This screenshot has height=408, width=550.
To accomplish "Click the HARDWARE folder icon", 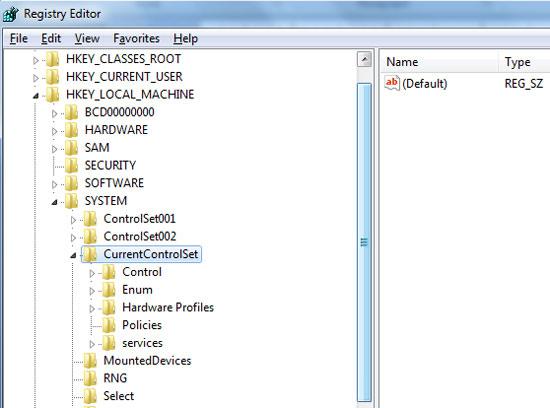I will tap(72, 130).
